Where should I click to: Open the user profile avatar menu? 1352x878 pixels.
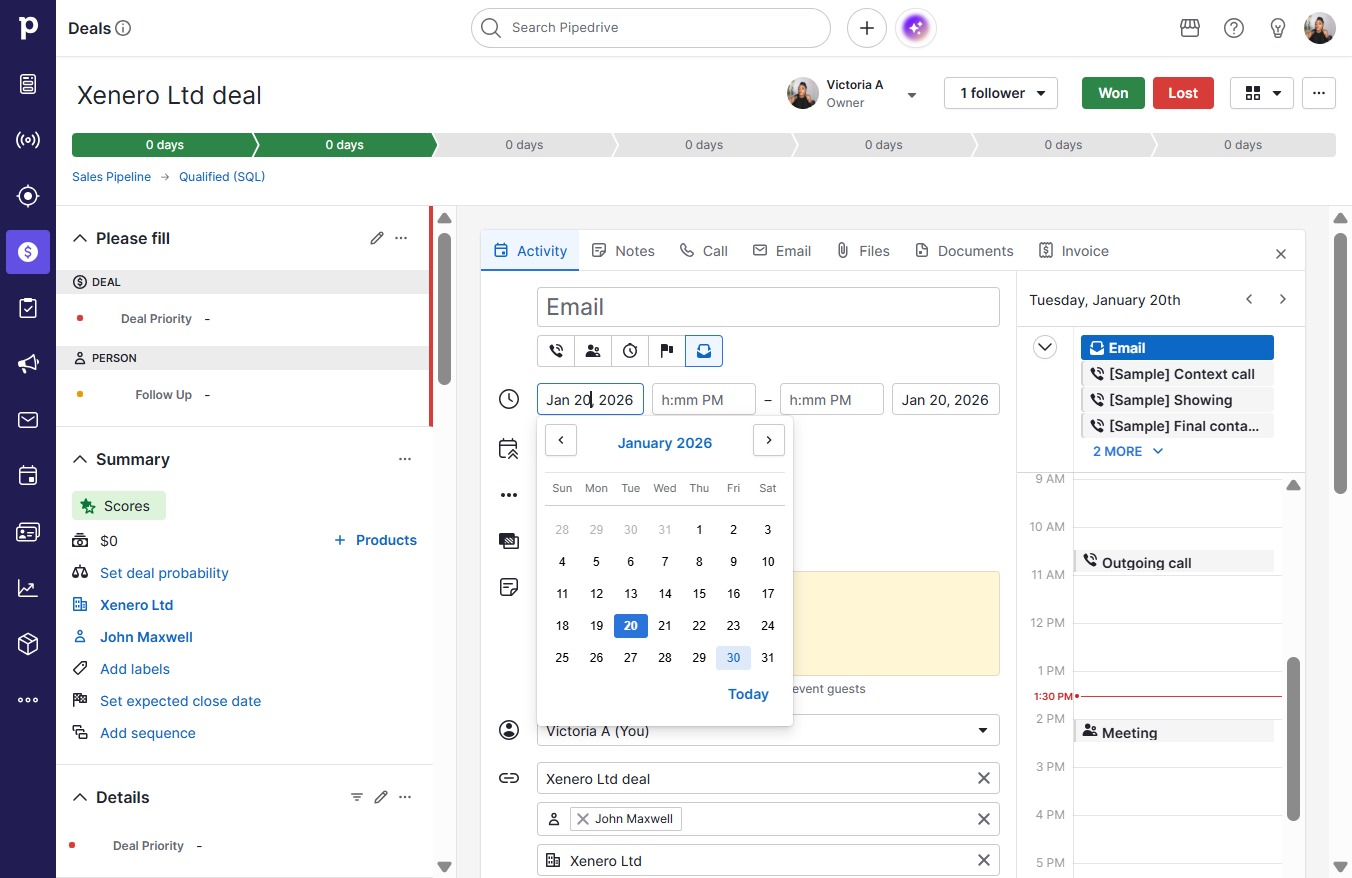(1320, 28)
